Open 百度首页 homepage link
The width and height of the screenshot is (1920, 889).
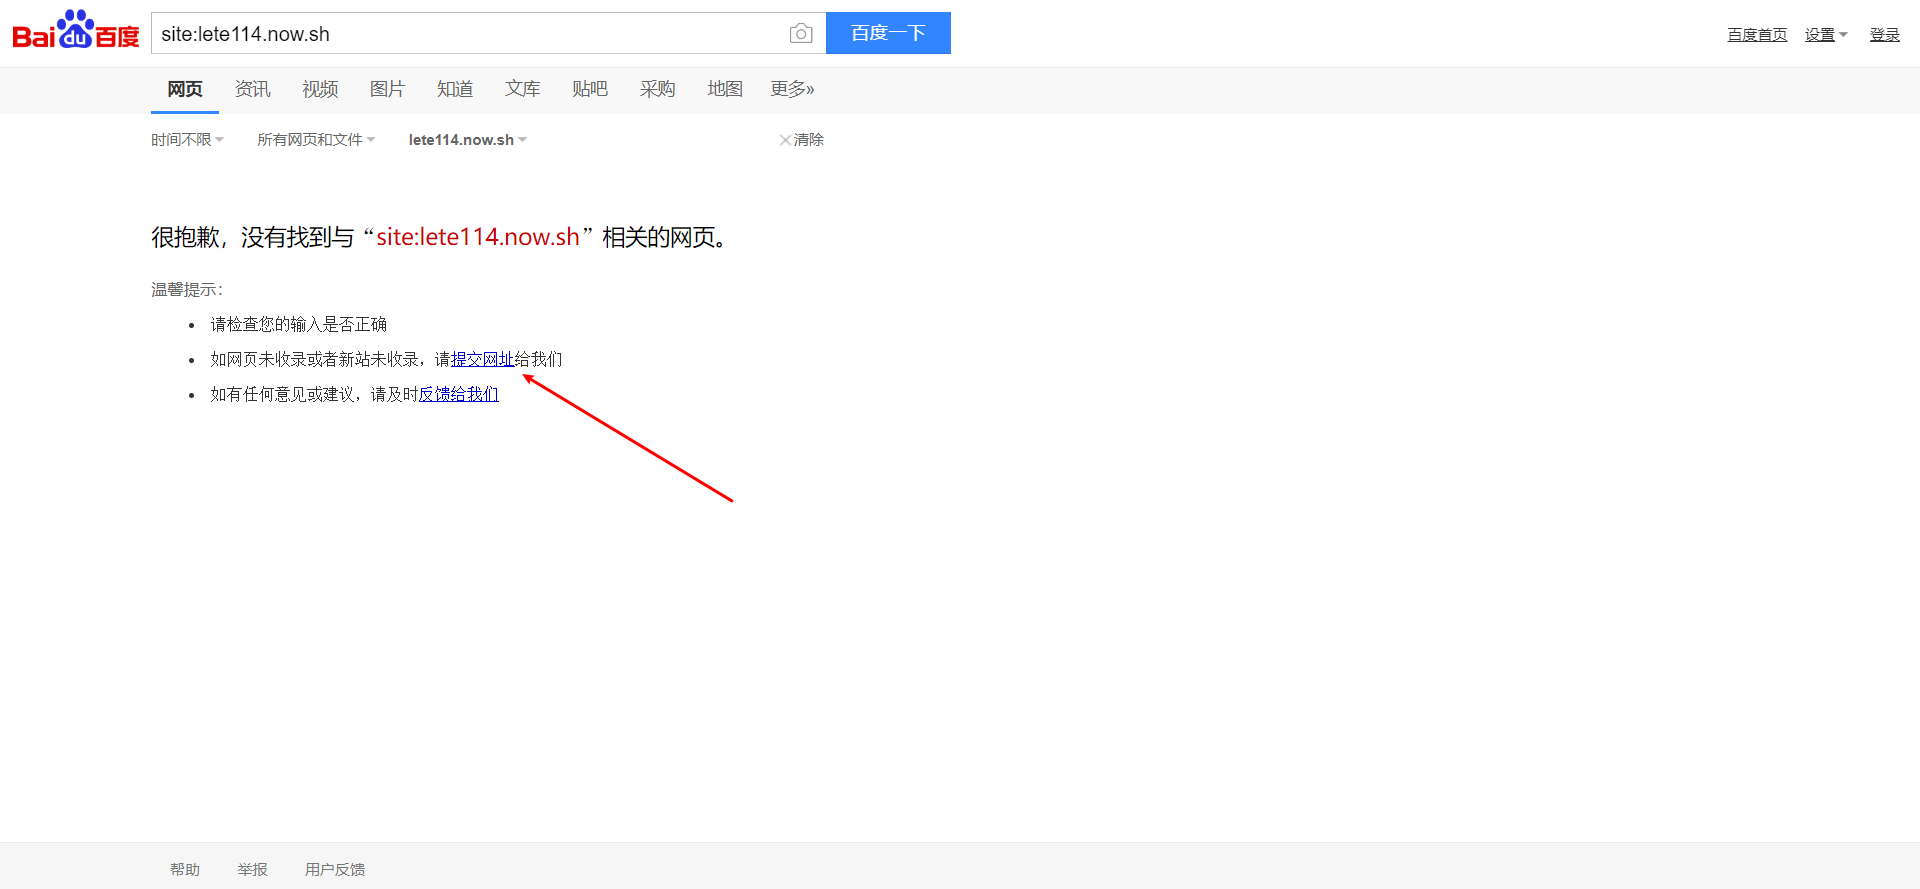click(x=1757, y=35)
